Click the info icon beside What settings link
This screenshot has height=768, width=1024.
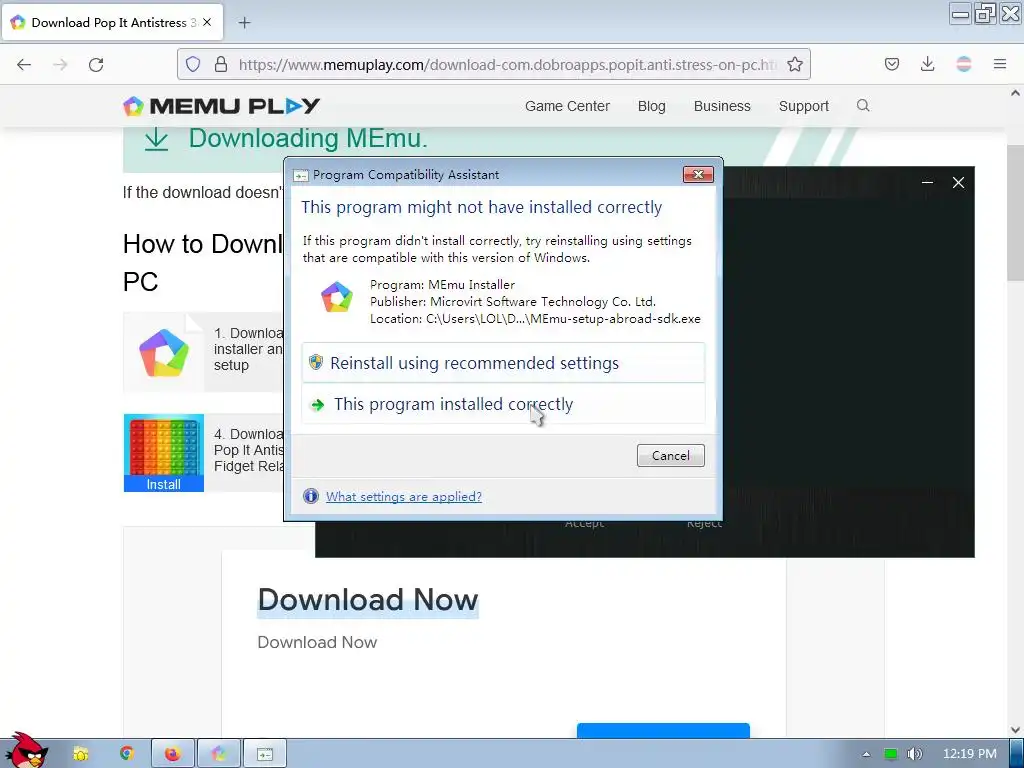311,496
